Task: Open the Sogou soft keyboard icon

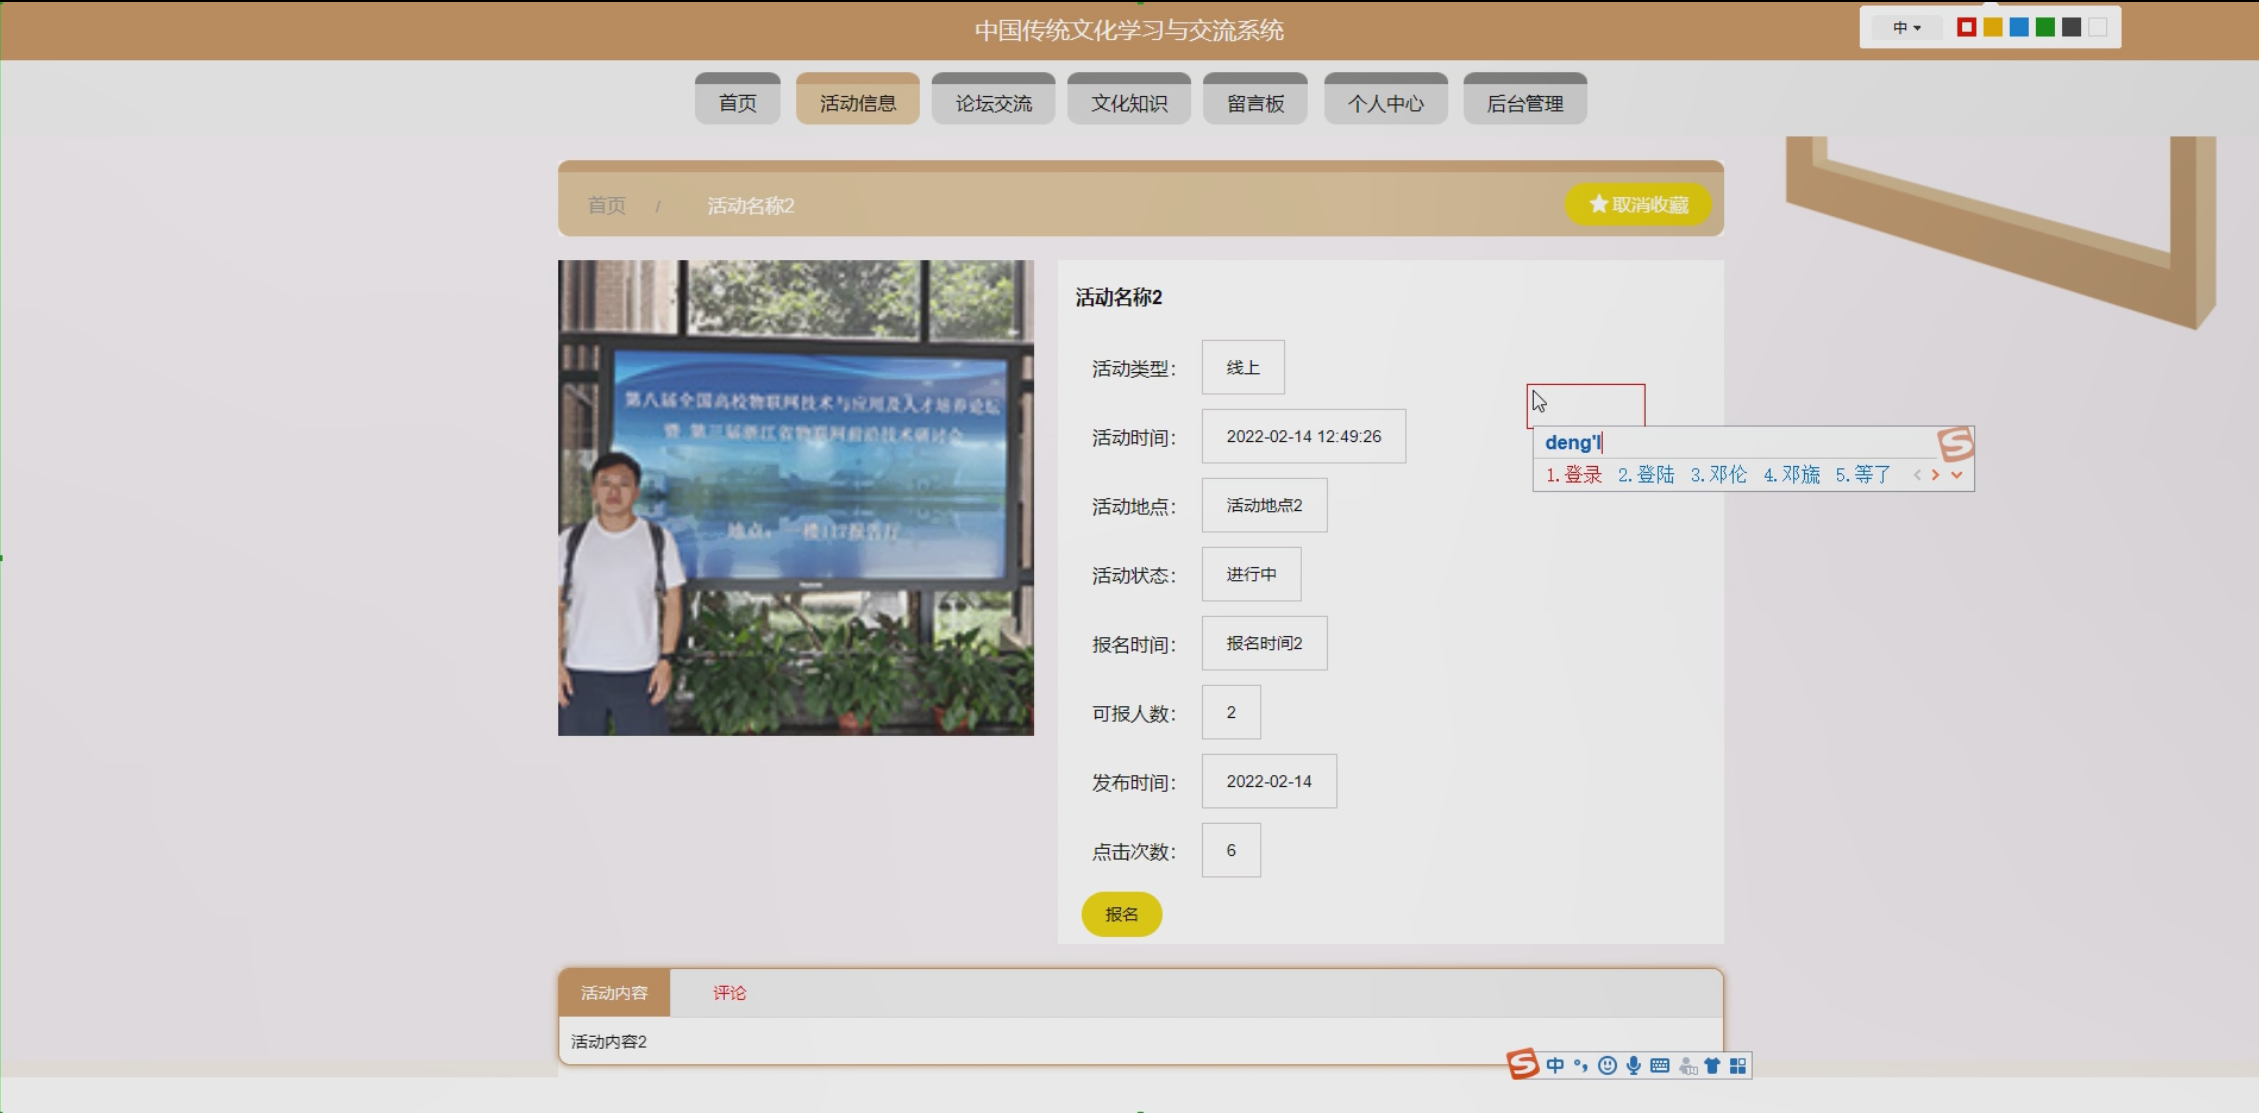Action: click(x=1660, y=1066)
